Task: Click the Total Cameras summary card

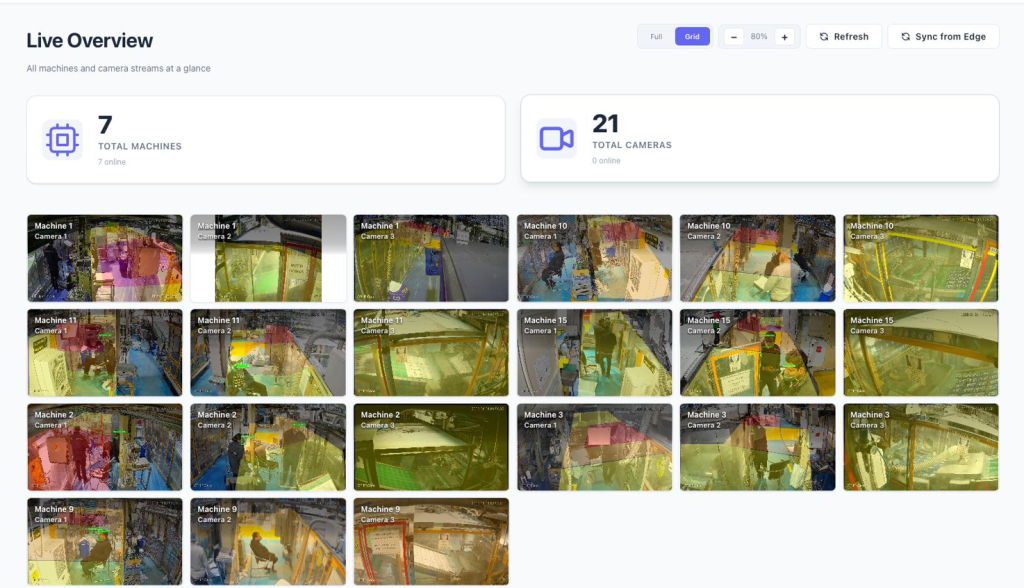Action: coord(759,139)
